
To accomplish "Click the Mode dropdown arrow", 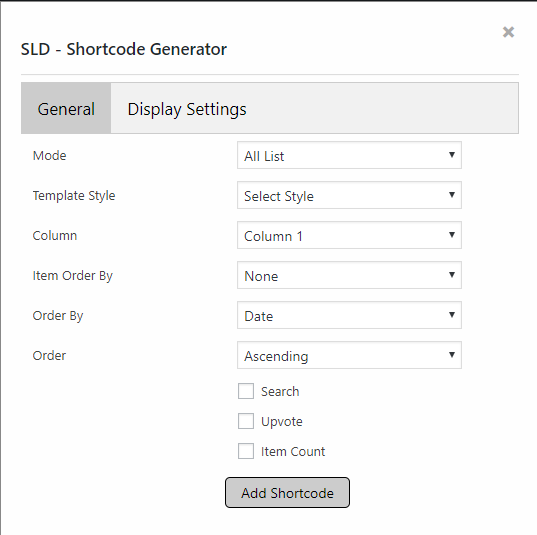I will pos(452,155).
